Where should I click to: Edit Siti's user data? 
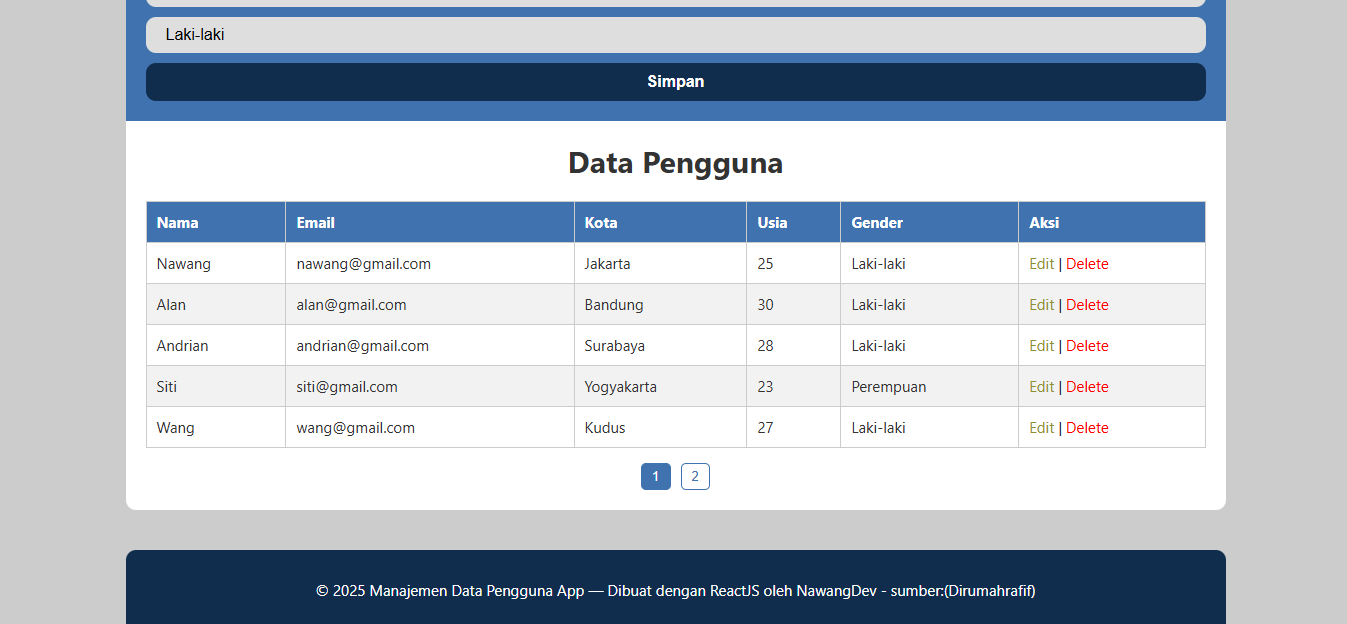click(1041, 387)
